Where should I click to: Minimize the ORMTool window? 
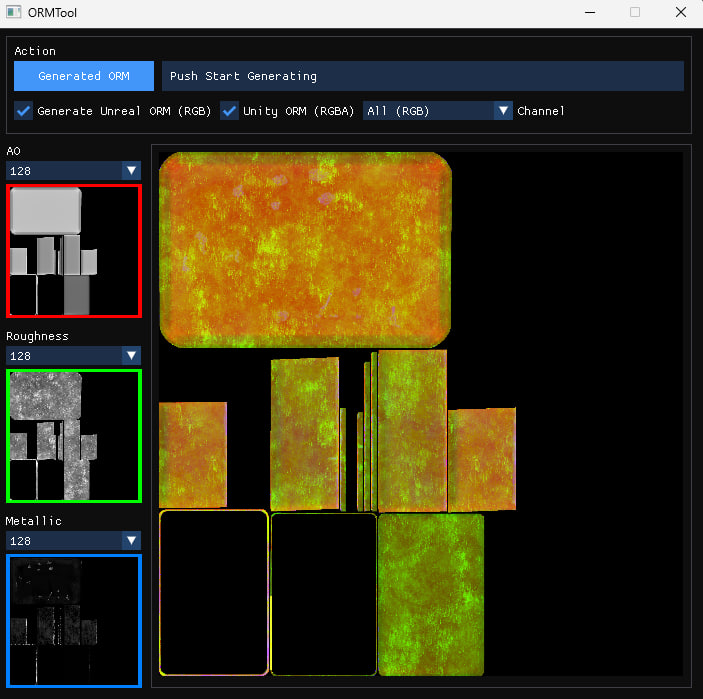pyautogui.click(x=590, y=13)
